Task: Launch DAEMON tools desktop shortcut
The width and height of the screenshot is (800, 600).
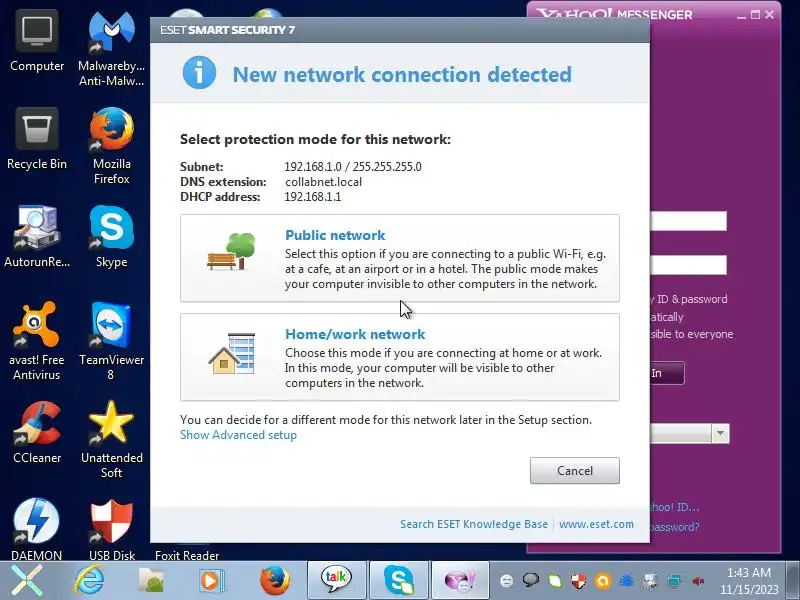Action: [37, 530]
